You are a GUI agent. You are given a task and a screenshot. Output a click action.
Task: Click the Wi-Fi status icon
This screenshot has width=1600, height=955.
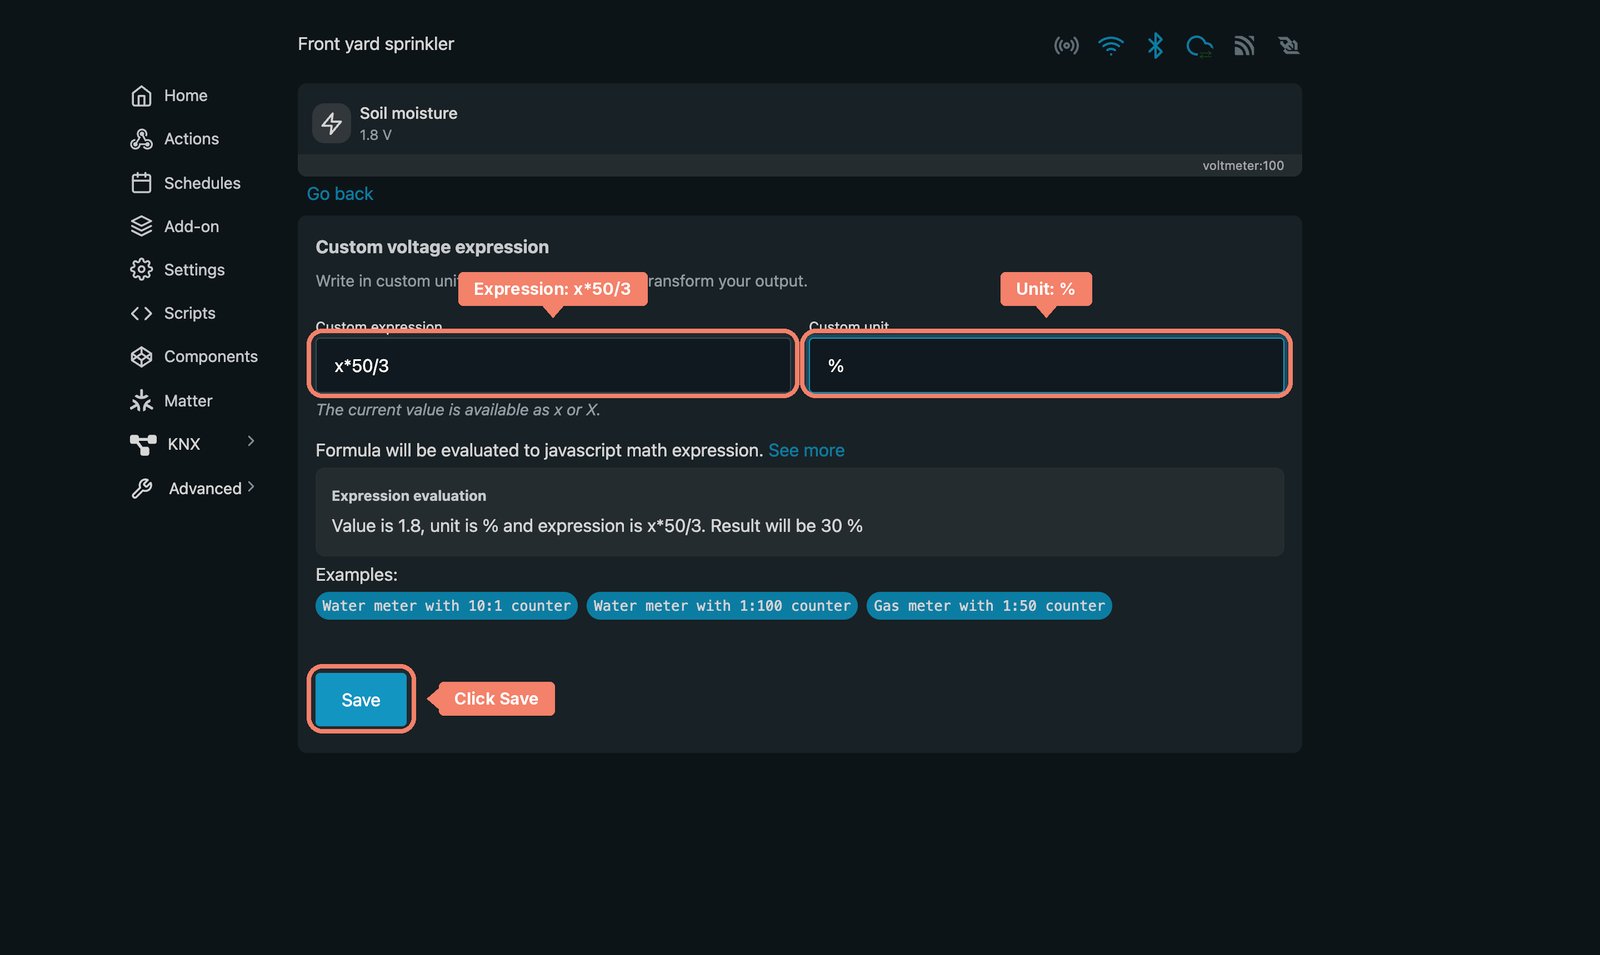(x=1110, y=45)
